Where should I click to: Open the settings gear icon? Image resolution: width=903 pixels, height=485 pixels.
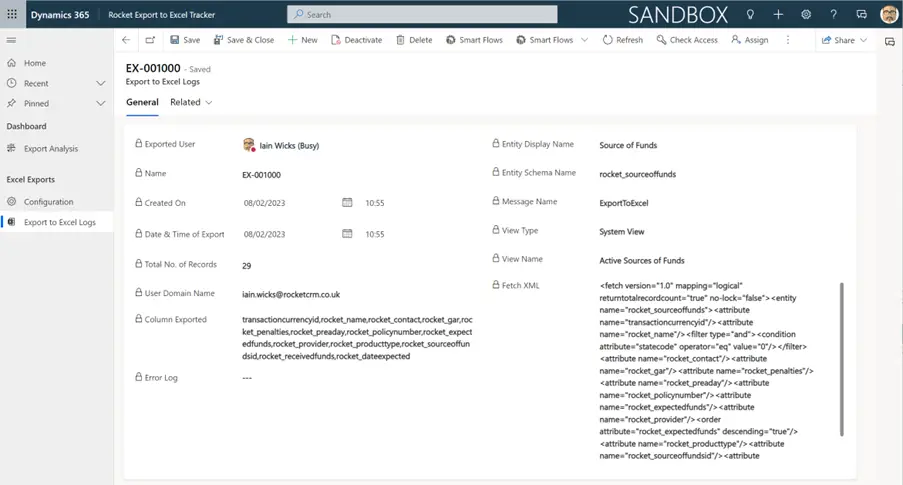click(x=806, y=14)
